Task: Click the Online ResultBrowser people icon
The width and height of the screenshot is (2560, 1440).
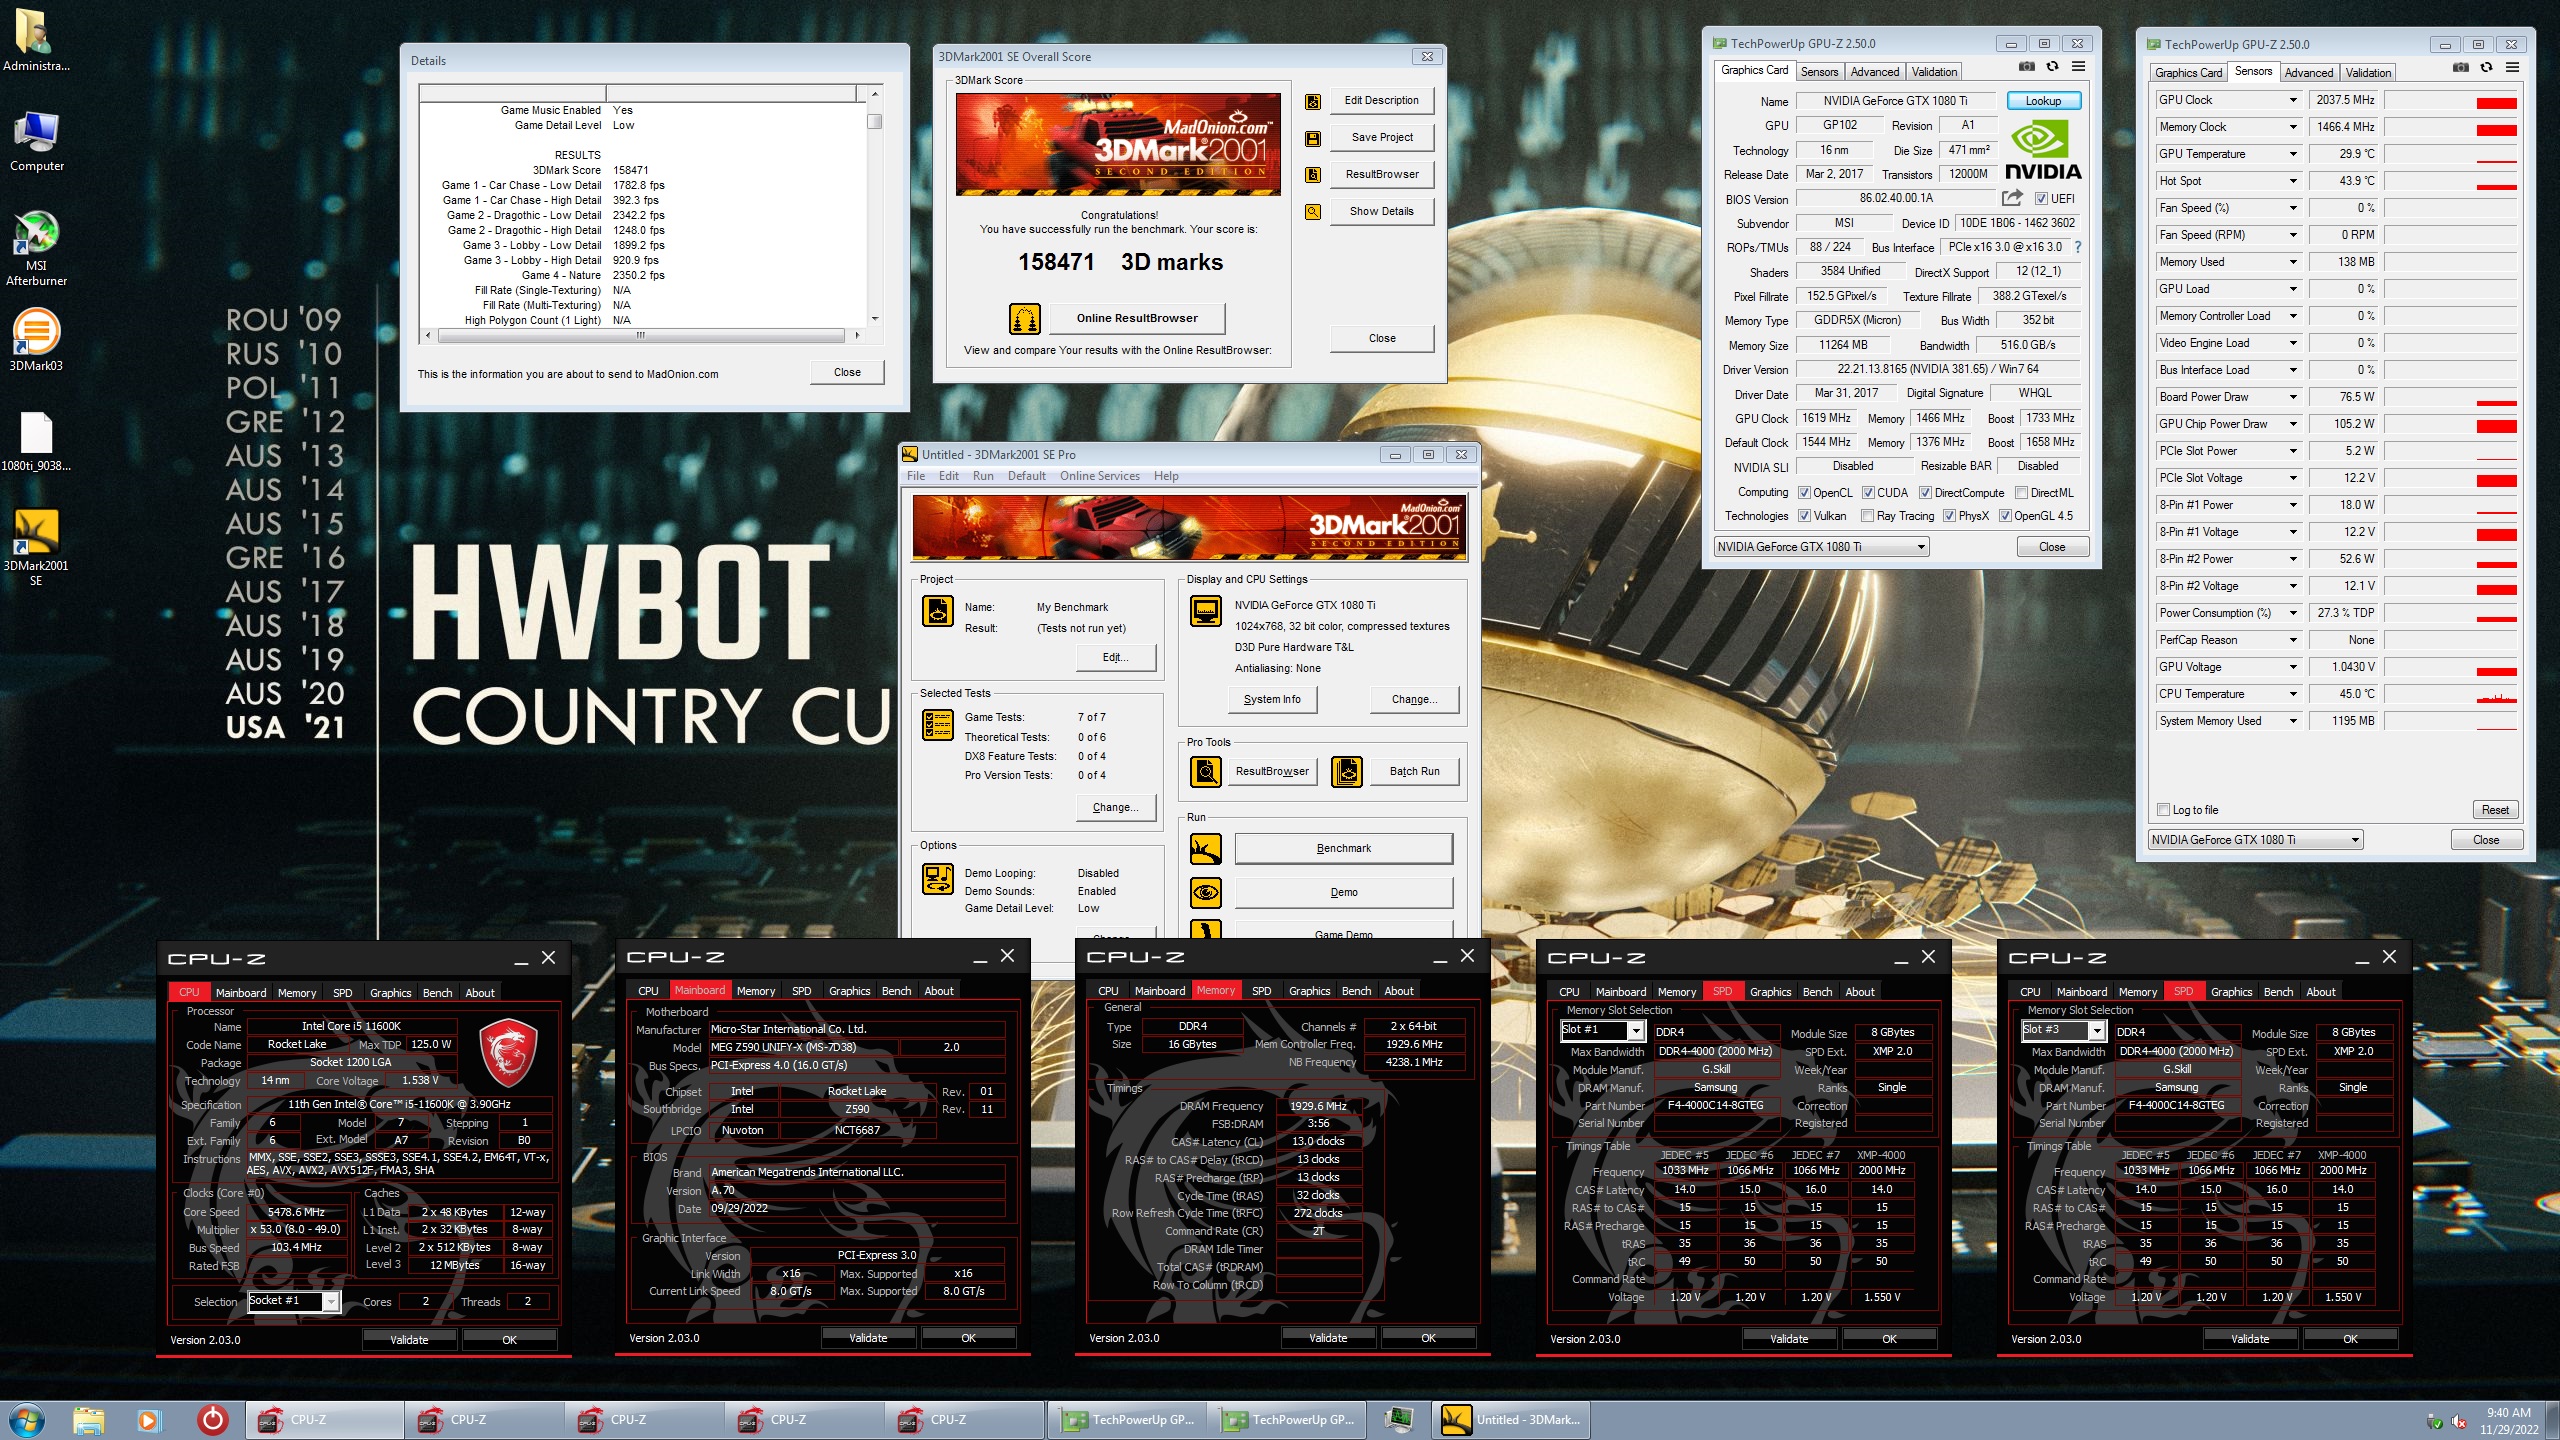Action: tap(1025, 319)
